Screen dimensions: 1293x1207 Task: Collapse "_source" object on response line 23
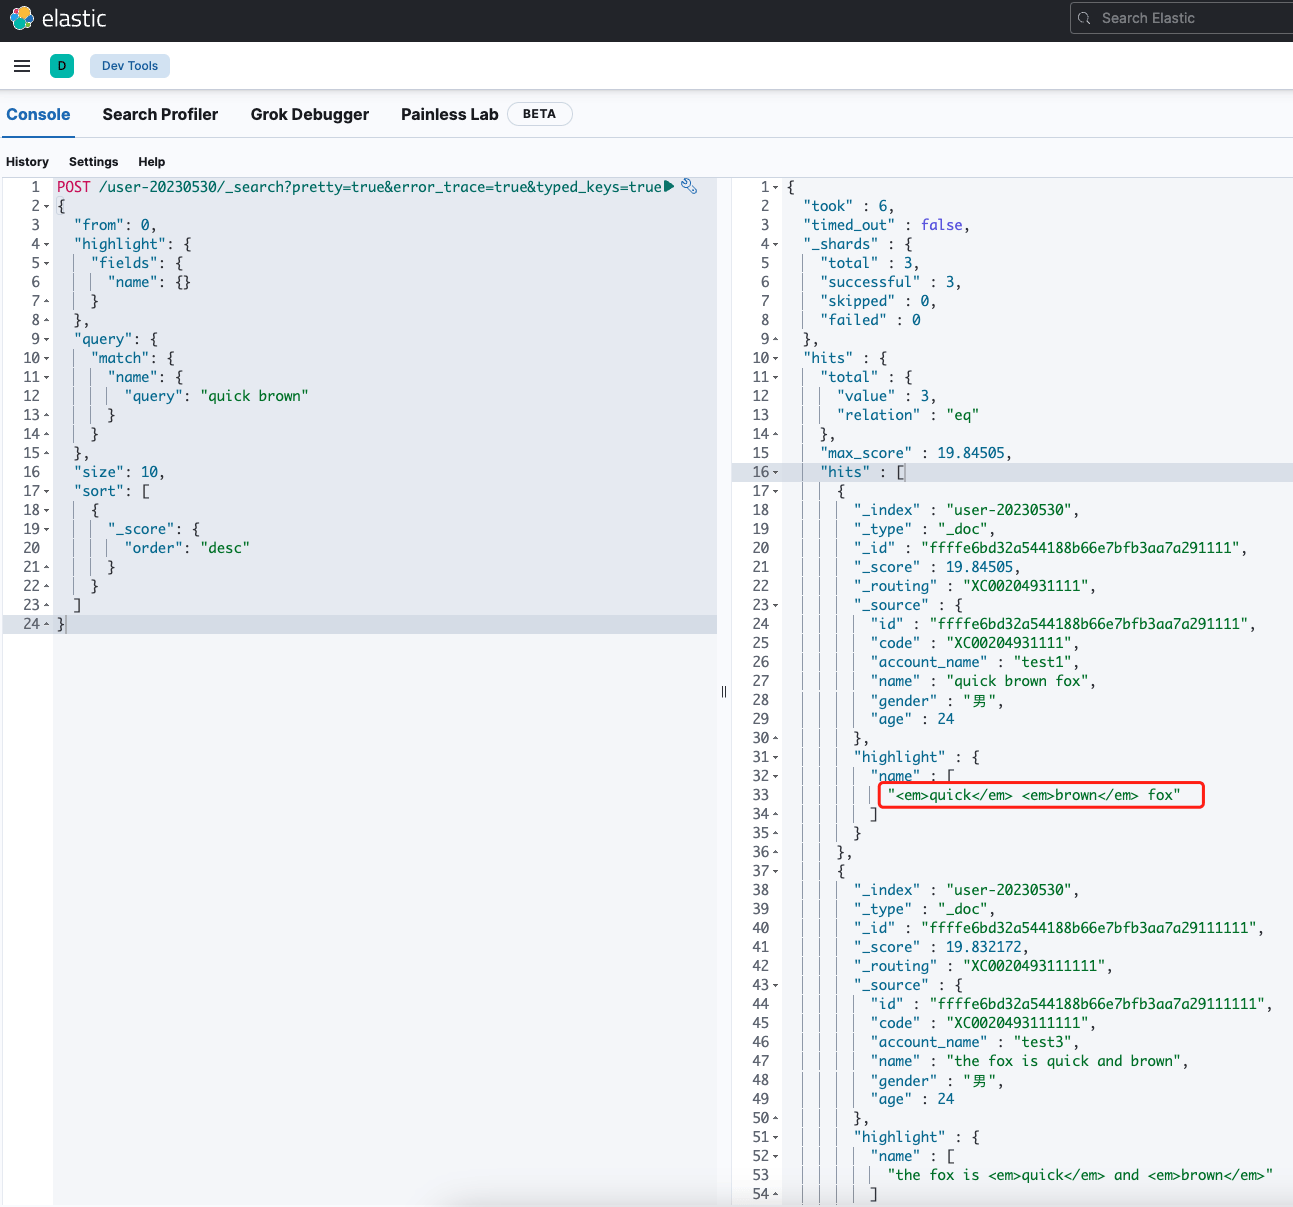[x=776, y=605]
